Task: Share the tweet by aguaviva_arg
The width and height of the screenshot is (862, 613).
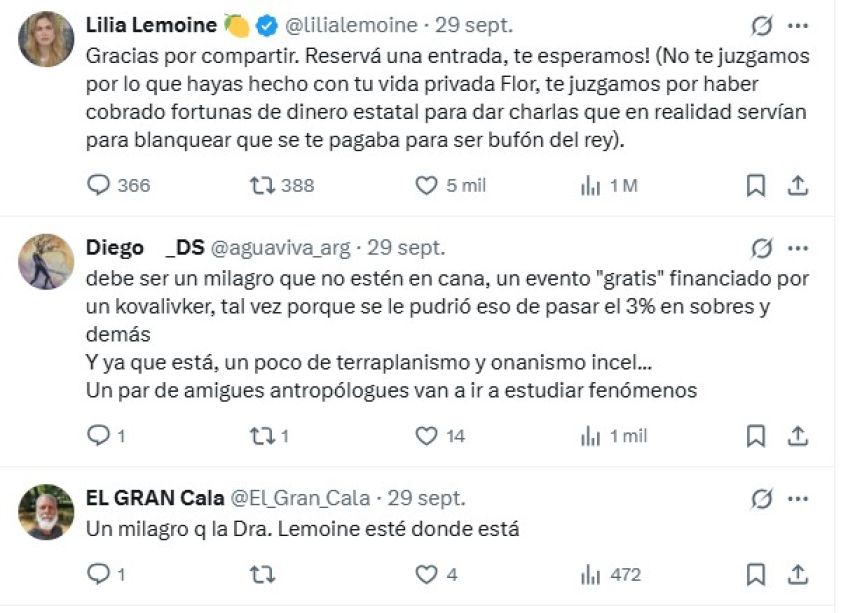Action: 798,435
